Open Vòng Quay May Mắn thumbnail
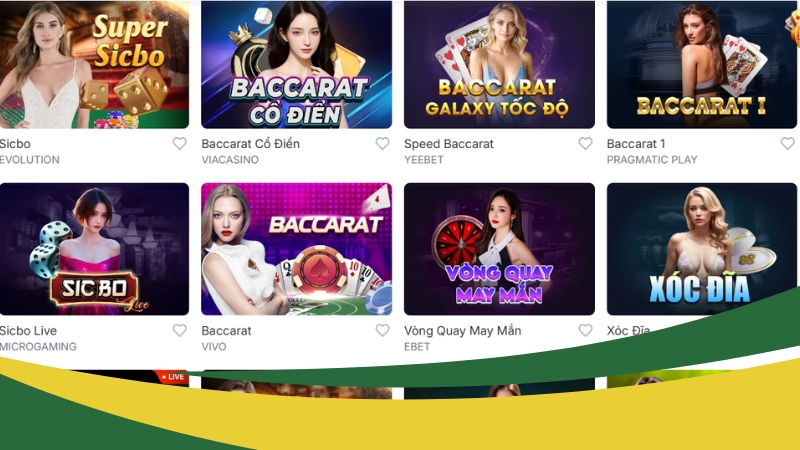800x450 pixels. pyautogui.click(x=499, y=249)
